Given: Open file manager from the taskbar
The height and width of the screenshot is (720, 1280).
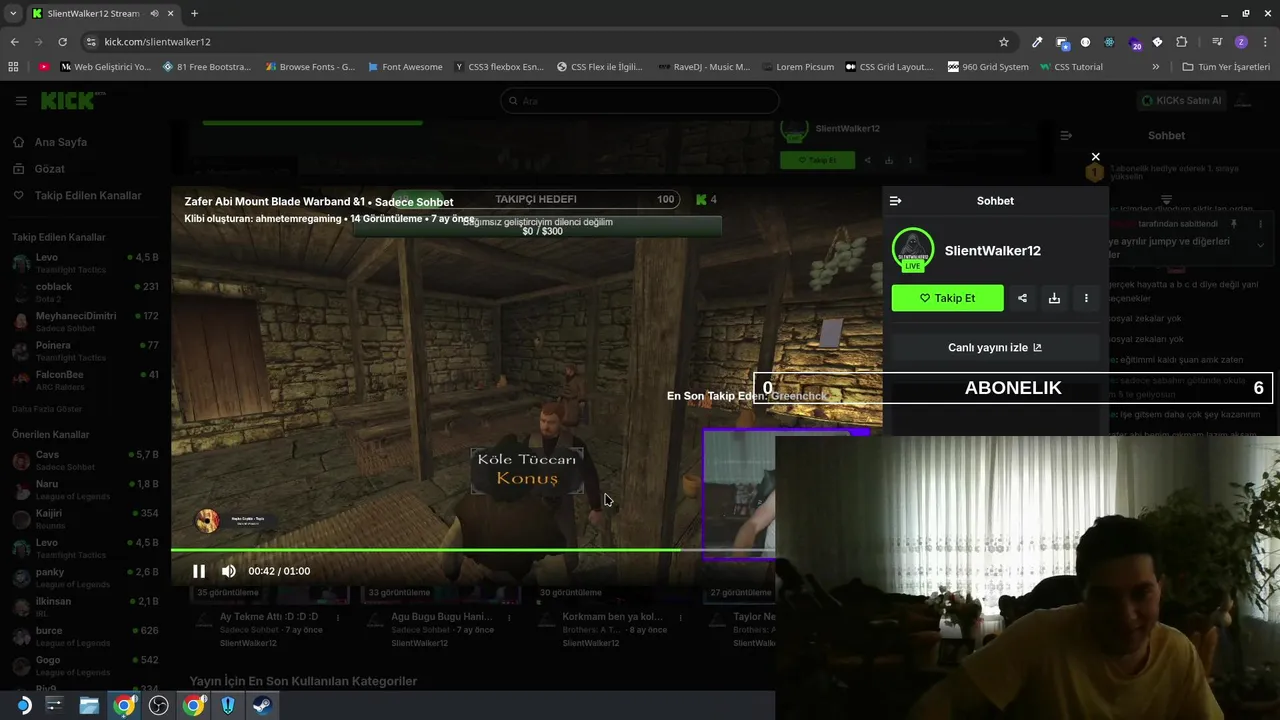Looking at the screenshot, I should point(89,705).
